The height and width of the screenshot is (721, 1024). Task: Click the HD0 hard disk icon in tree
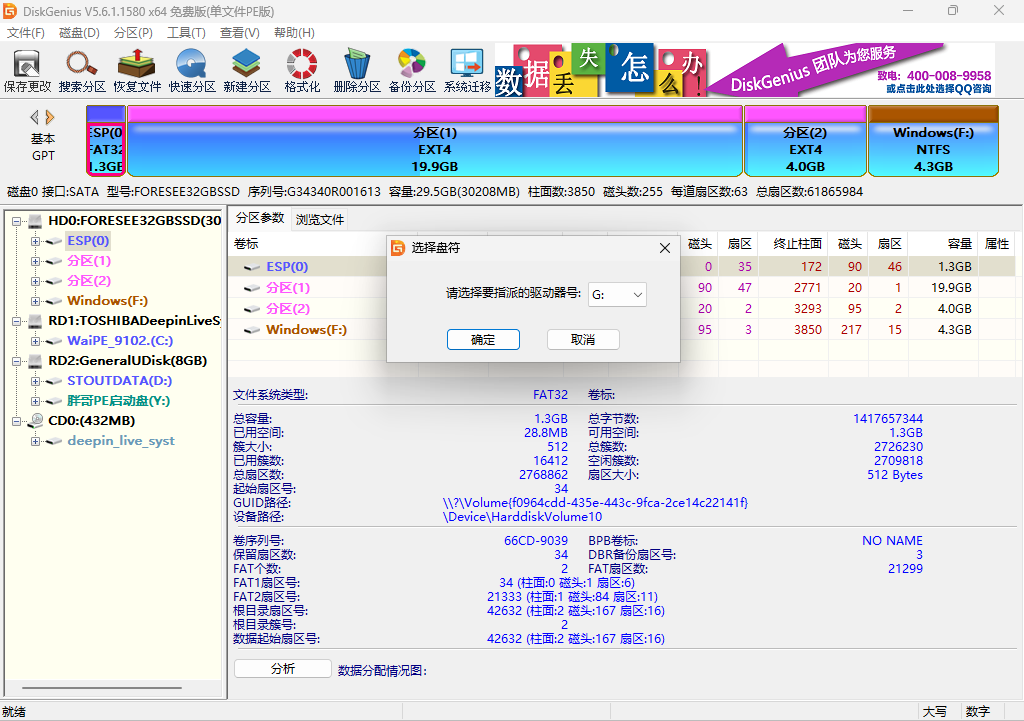36,221
